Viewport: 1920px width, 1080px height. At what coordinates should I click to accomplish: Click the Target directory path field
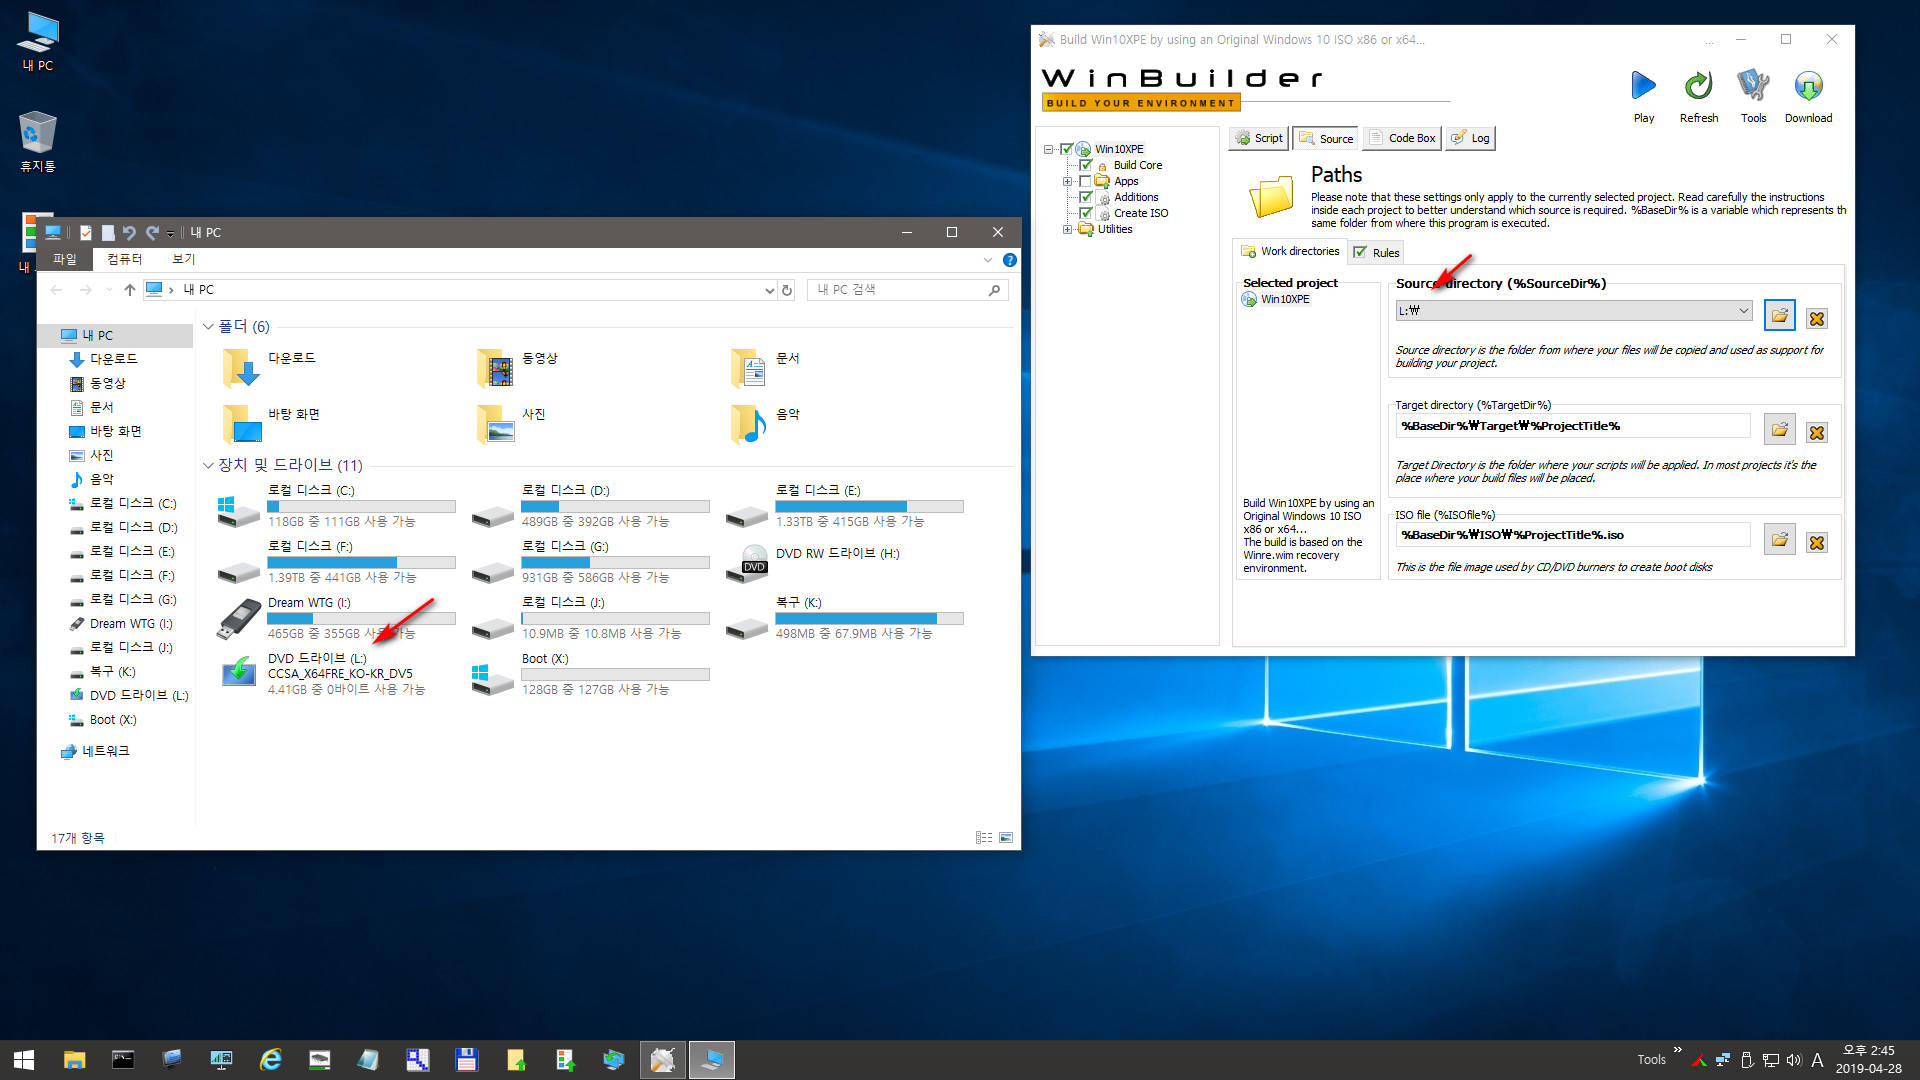(1572, 426)
